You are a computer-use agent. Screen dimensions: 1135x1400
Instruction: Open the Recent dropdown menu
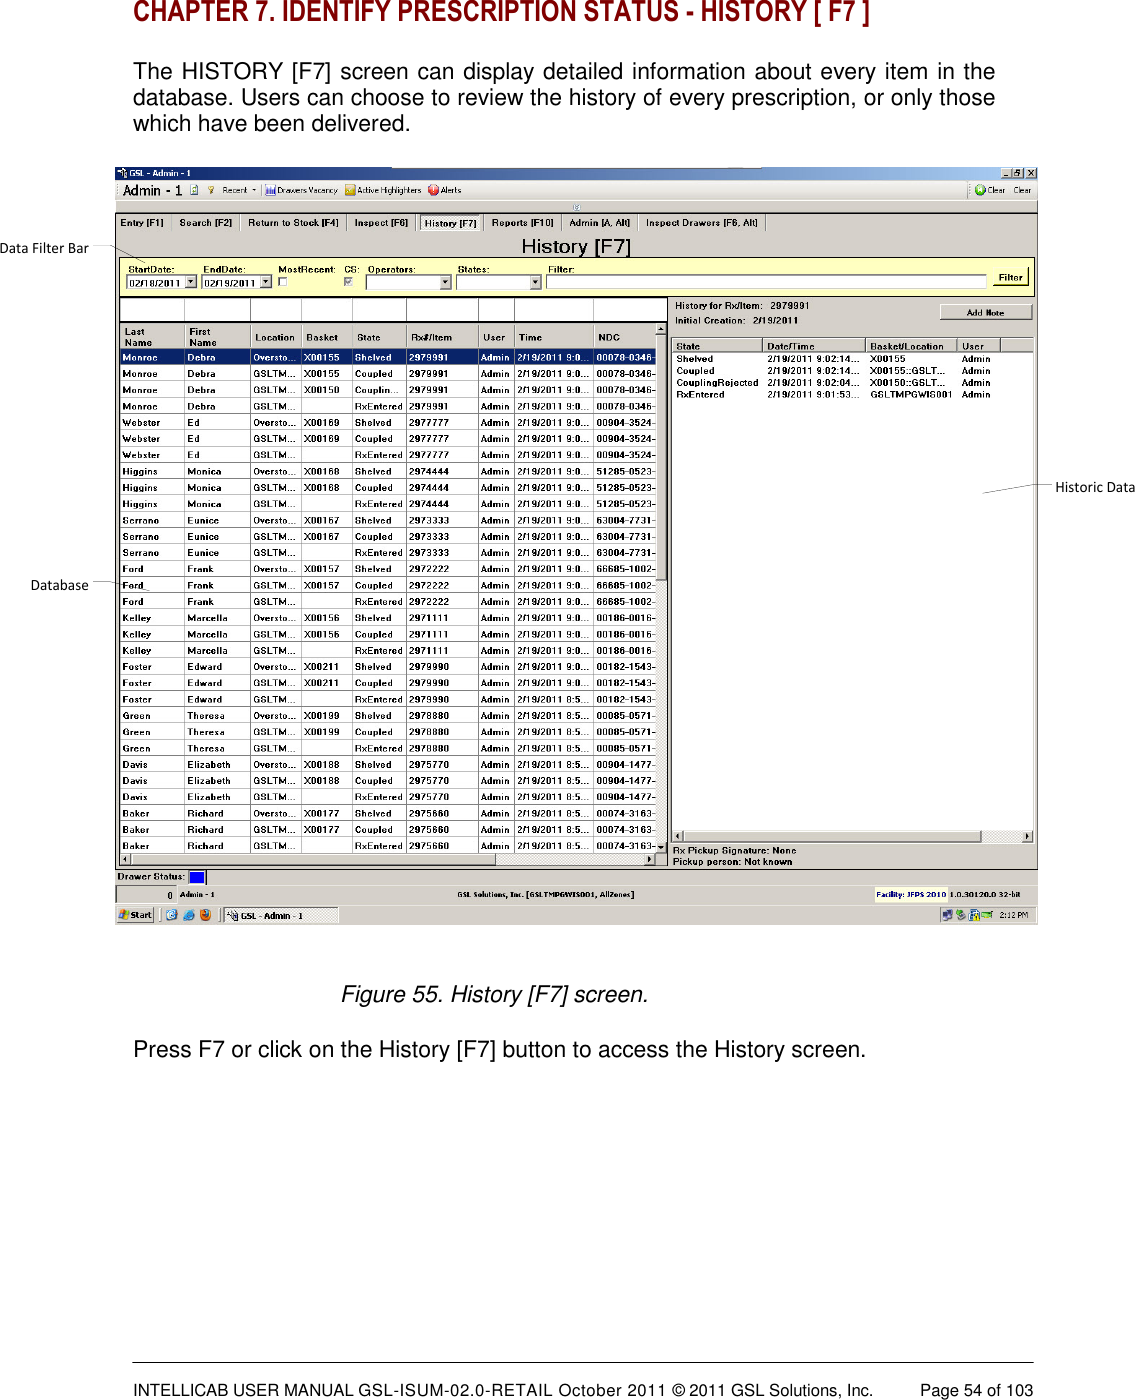point(237,189)
